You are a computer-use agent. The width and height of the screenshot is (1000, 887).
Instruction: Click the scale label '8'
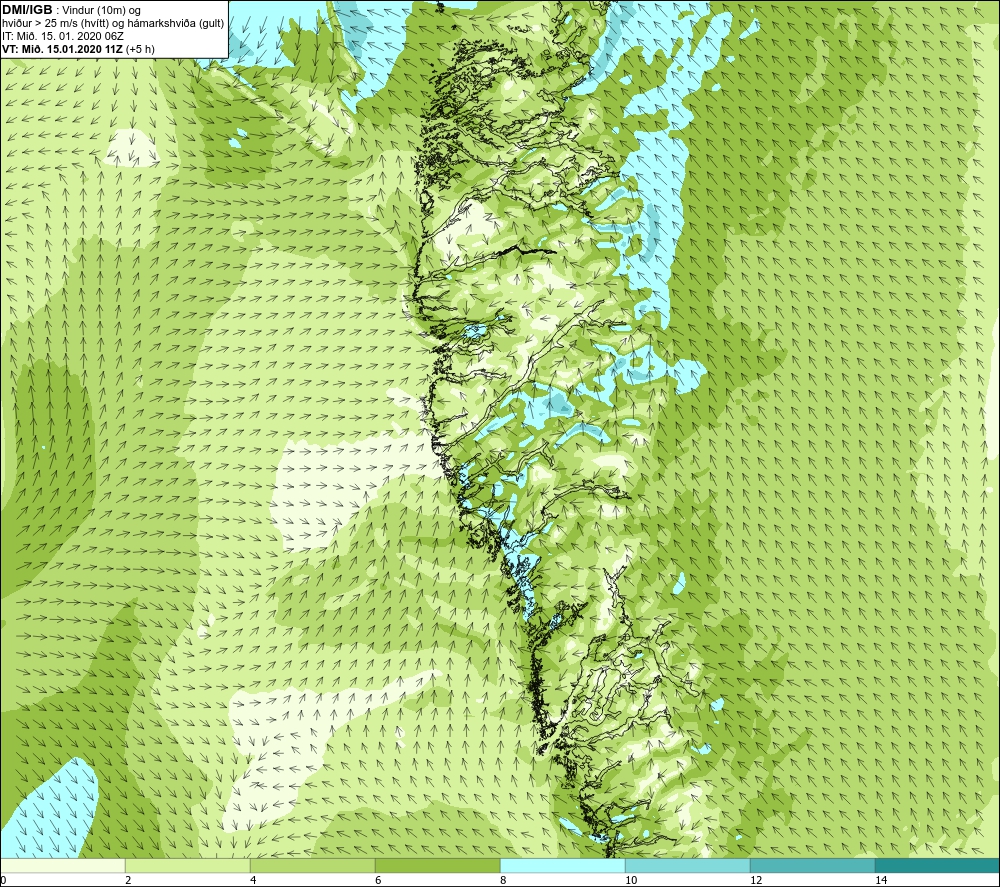click(503, 880)
